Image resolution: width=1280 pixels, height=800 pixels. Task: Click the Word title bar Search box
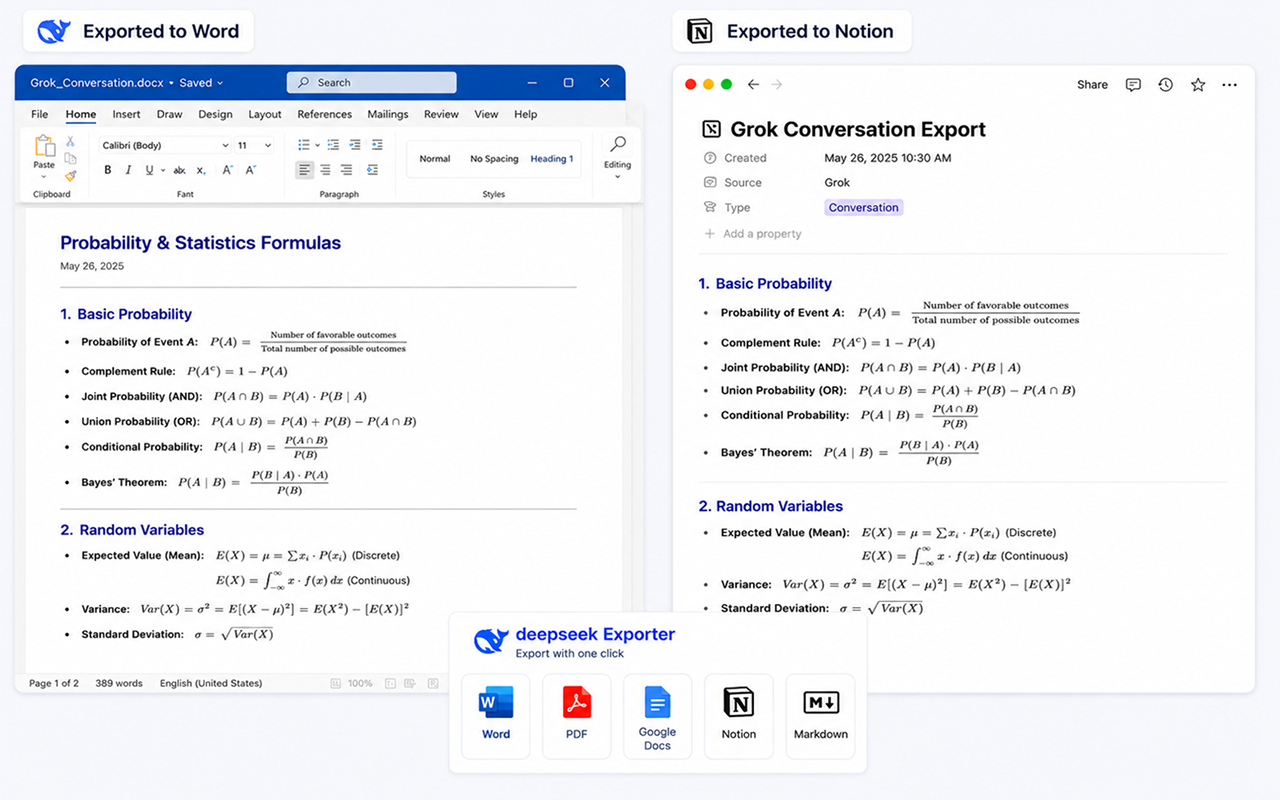click(371, 83)
